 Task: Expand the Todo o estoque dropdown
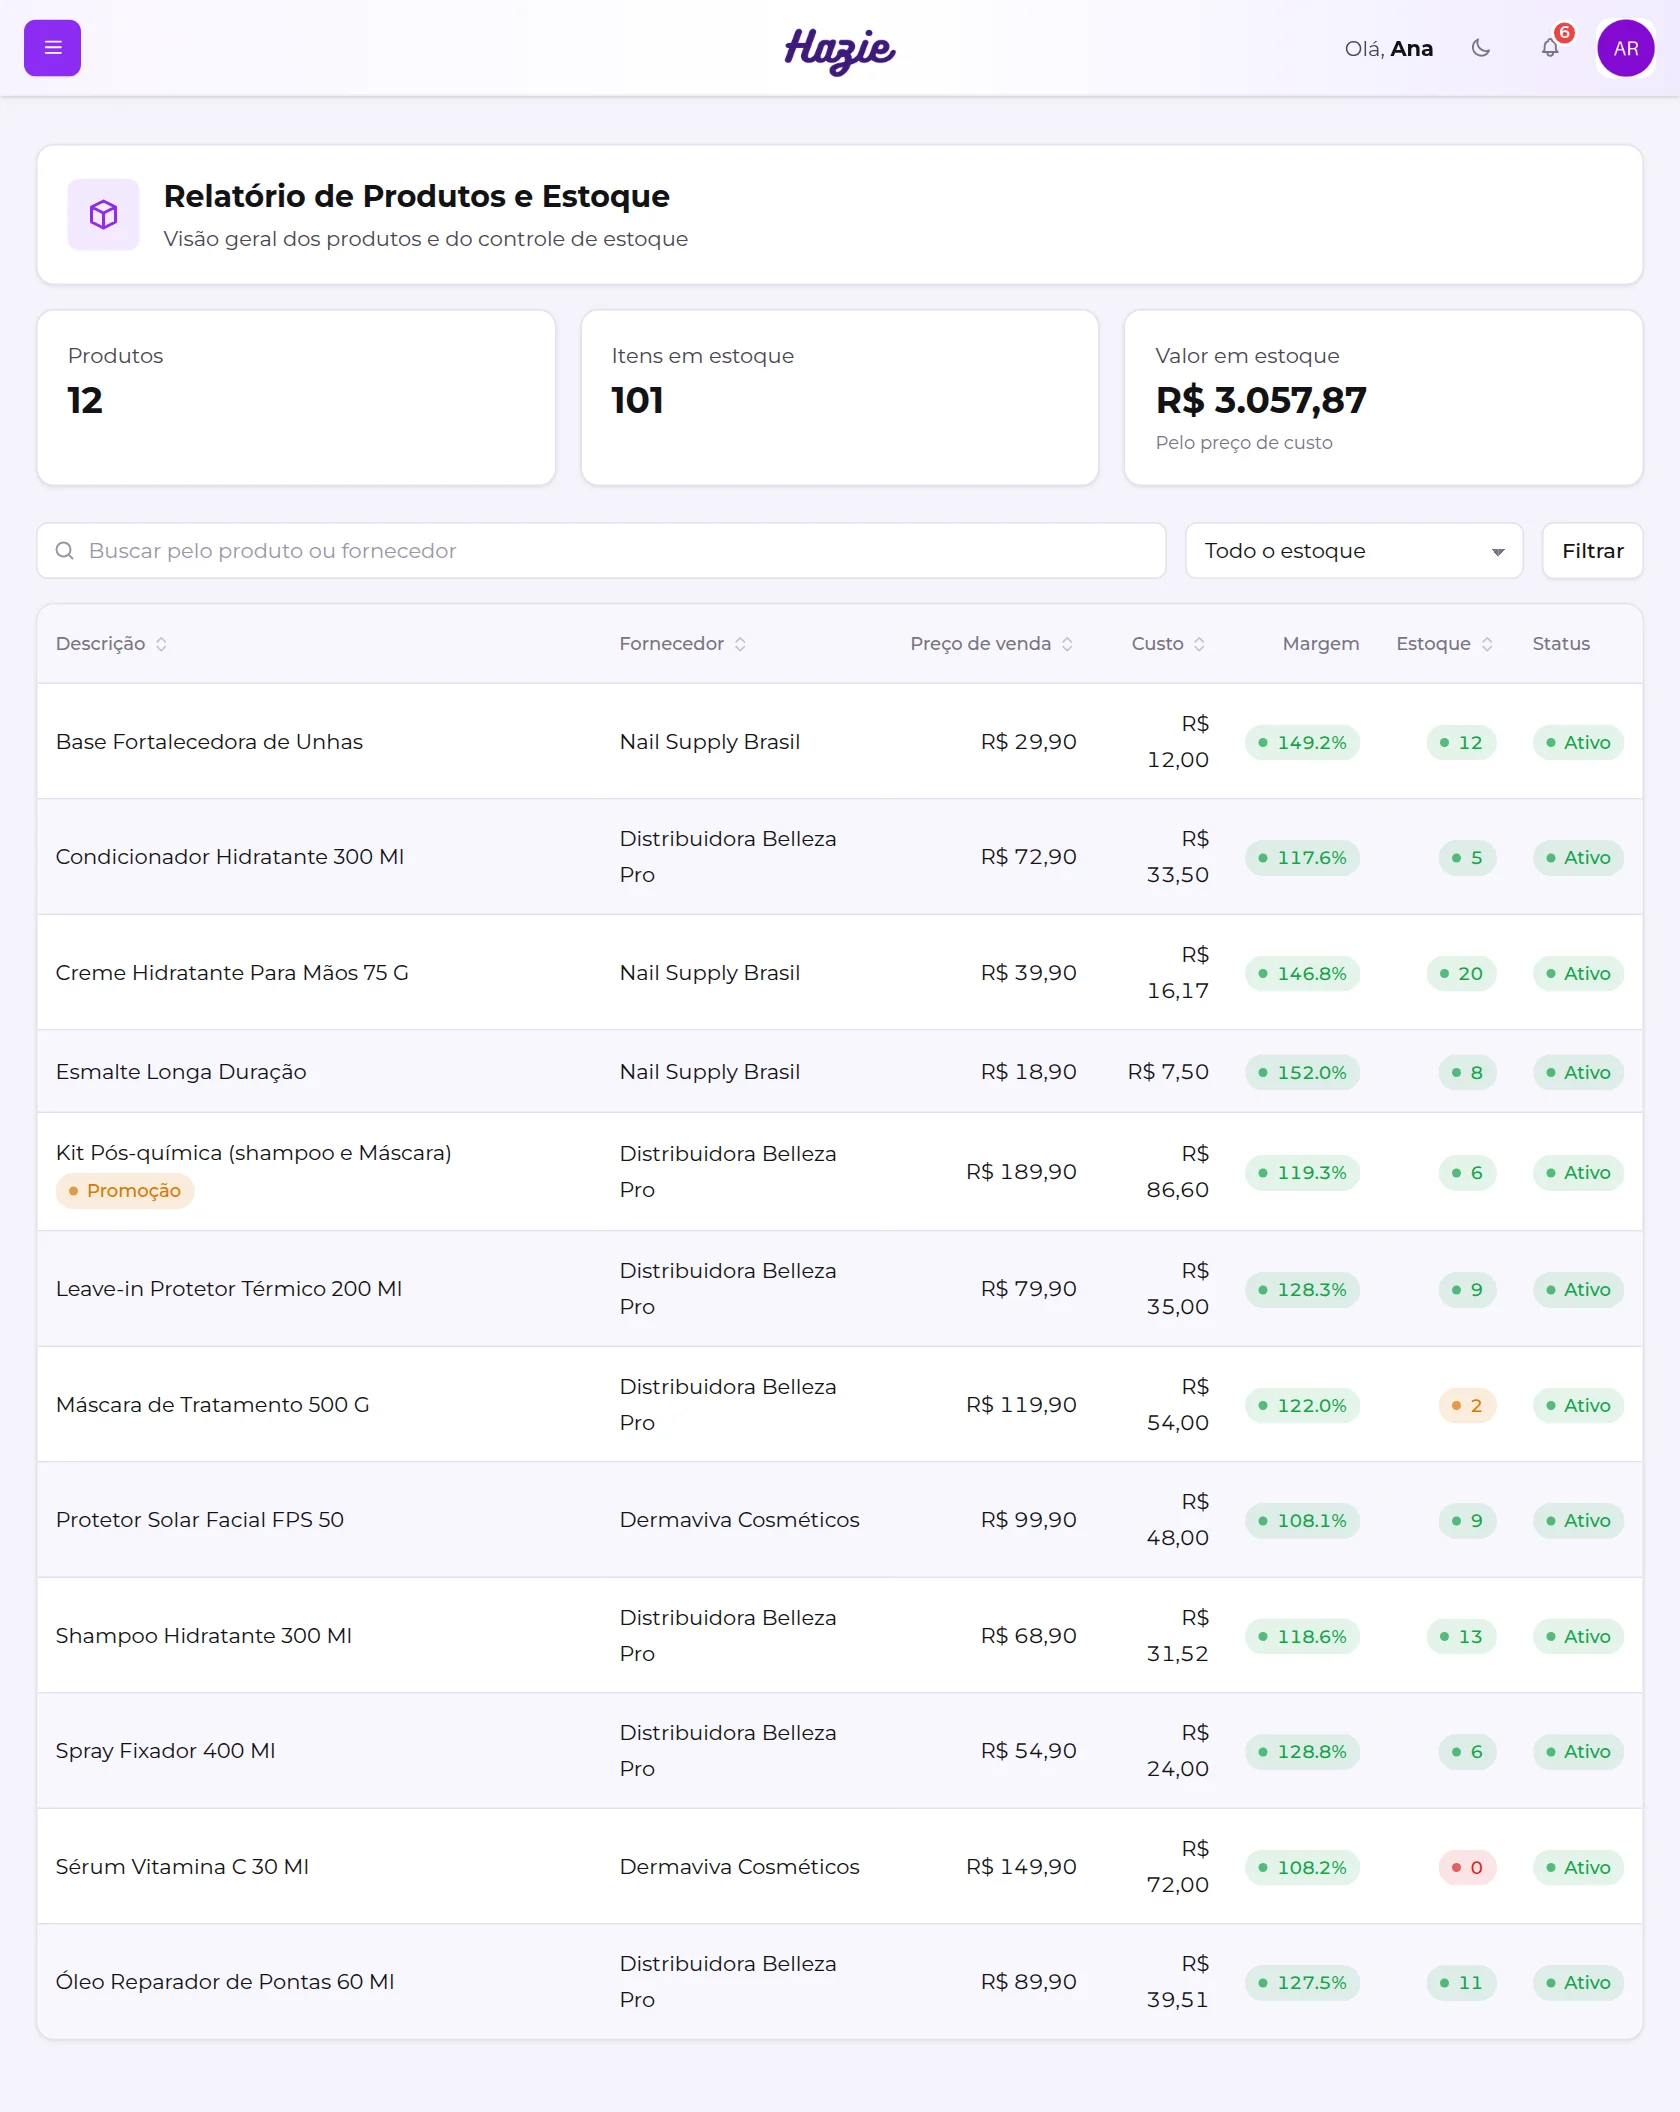pos(1354,551)
